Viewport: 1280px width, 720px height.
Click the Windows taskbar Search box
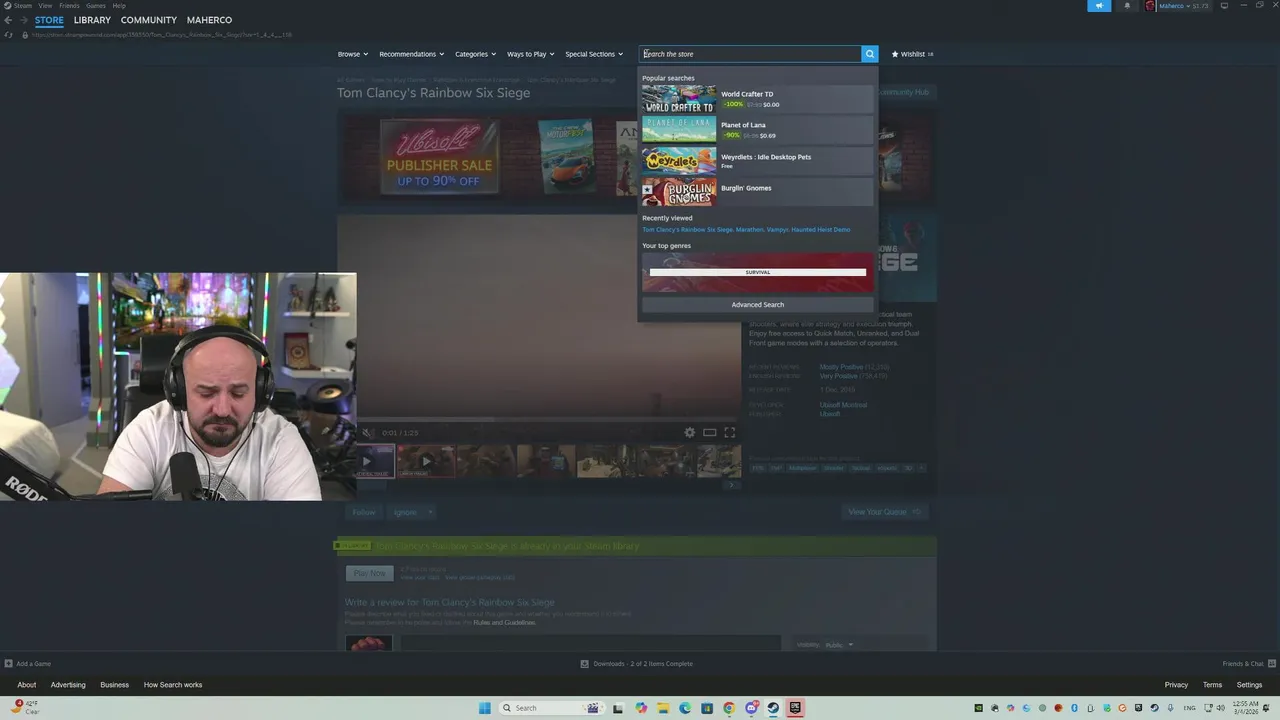tap(550, 708)
